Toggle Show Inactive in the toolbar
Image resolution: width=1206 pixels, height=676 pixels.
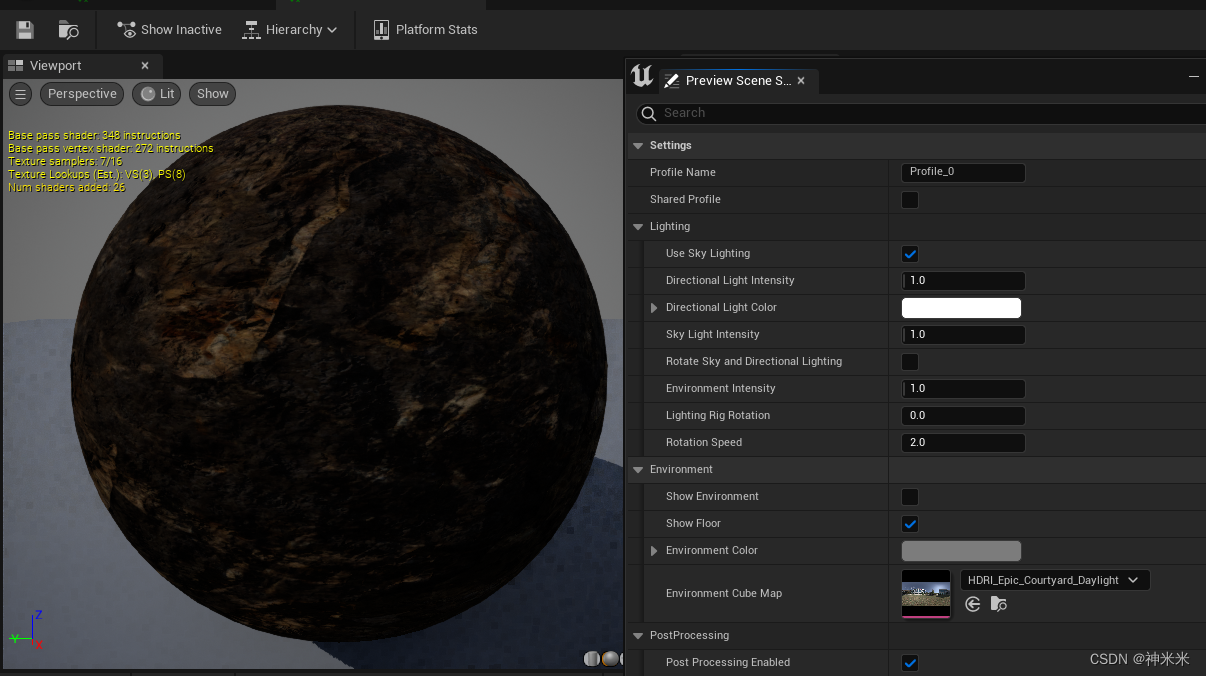[x=170, y=30]
